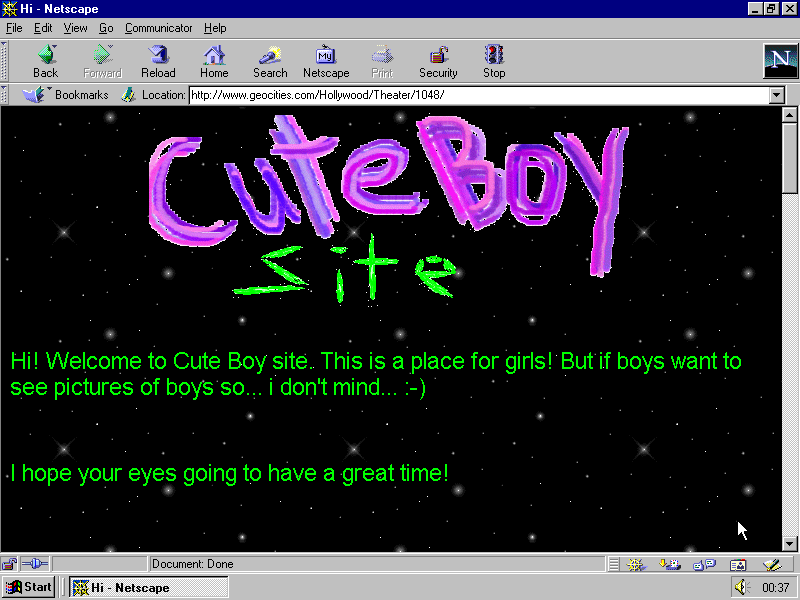This screenshot has height=600, width=800.
Task: Click inside the Location URL field
Action: coord(450,94)
